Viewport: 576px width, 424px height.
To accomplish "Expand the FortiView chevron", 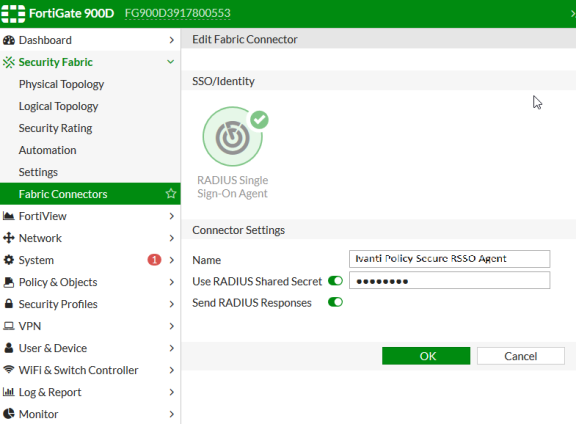I will point(171,216).
